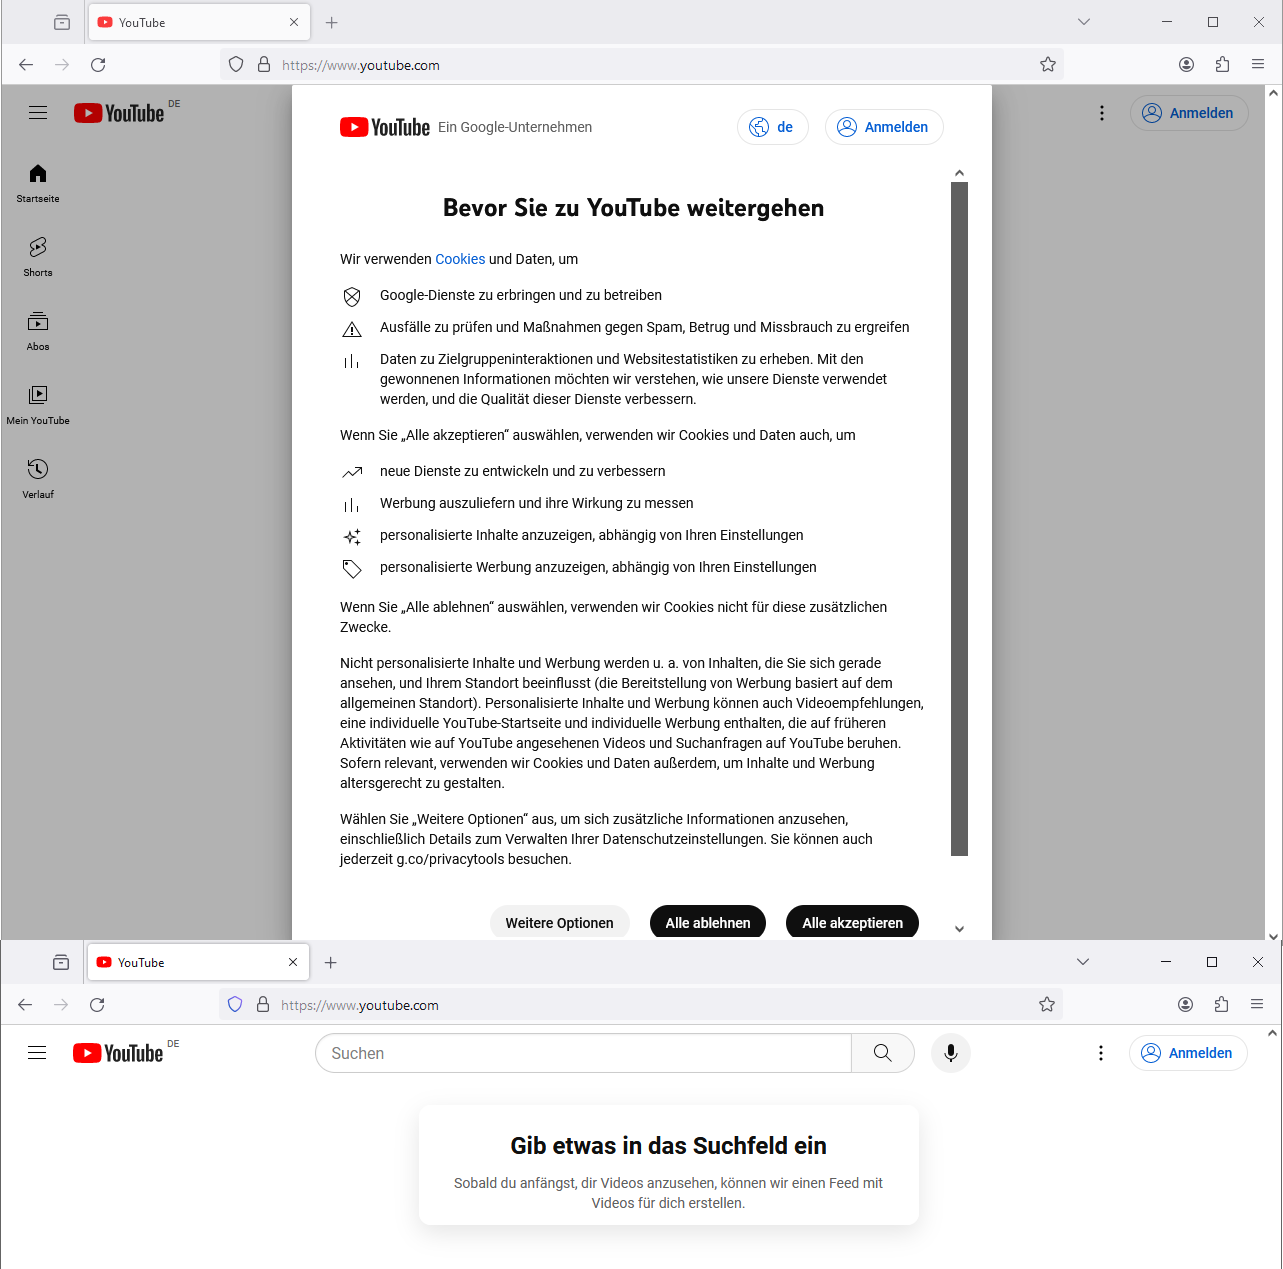Click Anmelden inside the cookie dialog header
Screen dimensions: 1283x1269
(884, 127)
